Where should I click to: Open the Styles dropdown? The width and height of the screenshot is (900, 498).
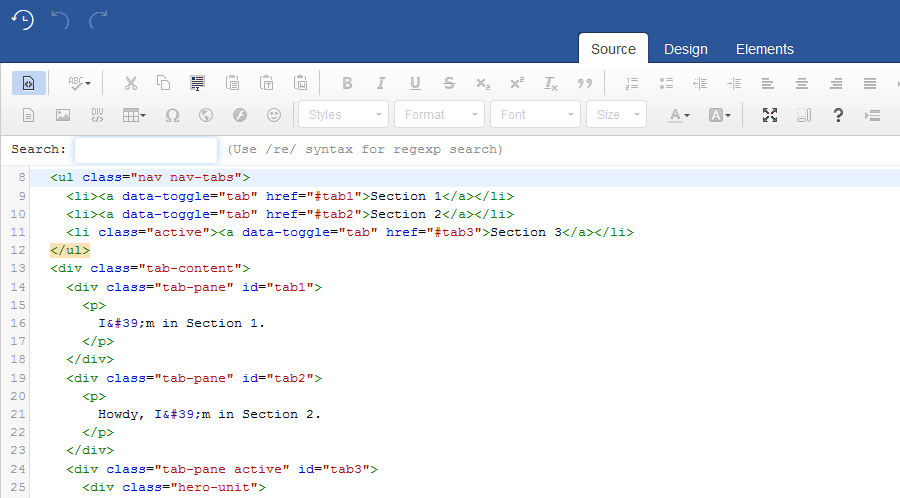pyautogui.click(x=343, y=115)
